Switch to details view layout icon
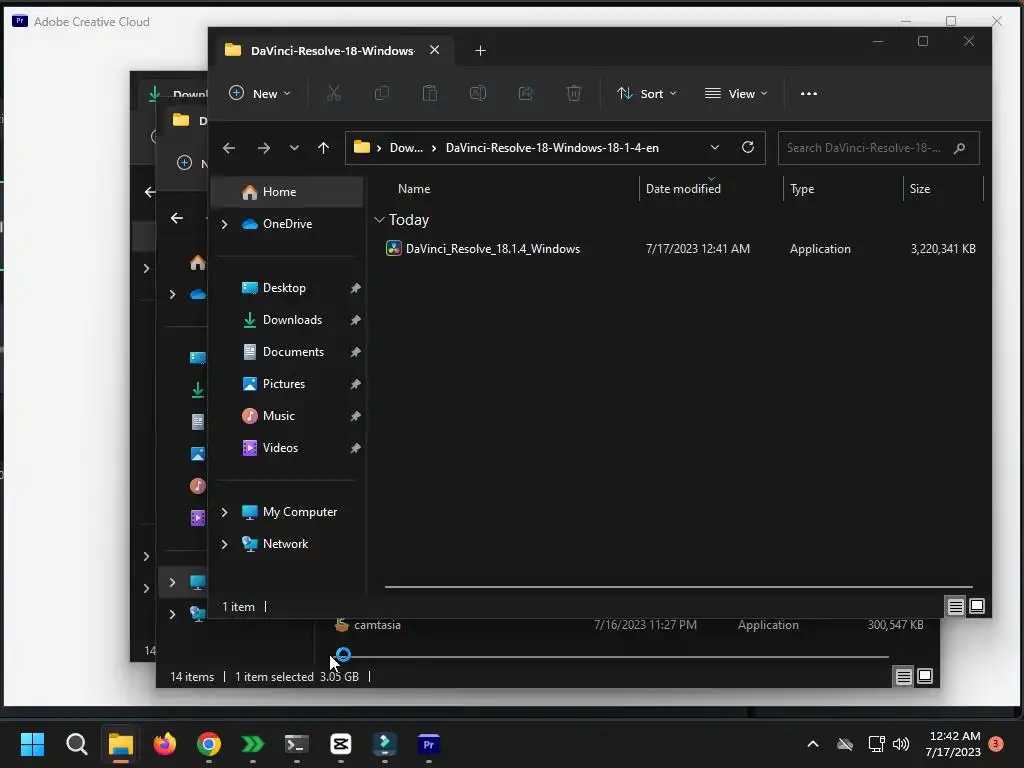Image resolution: width=1024 pixels, height=768 pixels. tap(955, 607)
